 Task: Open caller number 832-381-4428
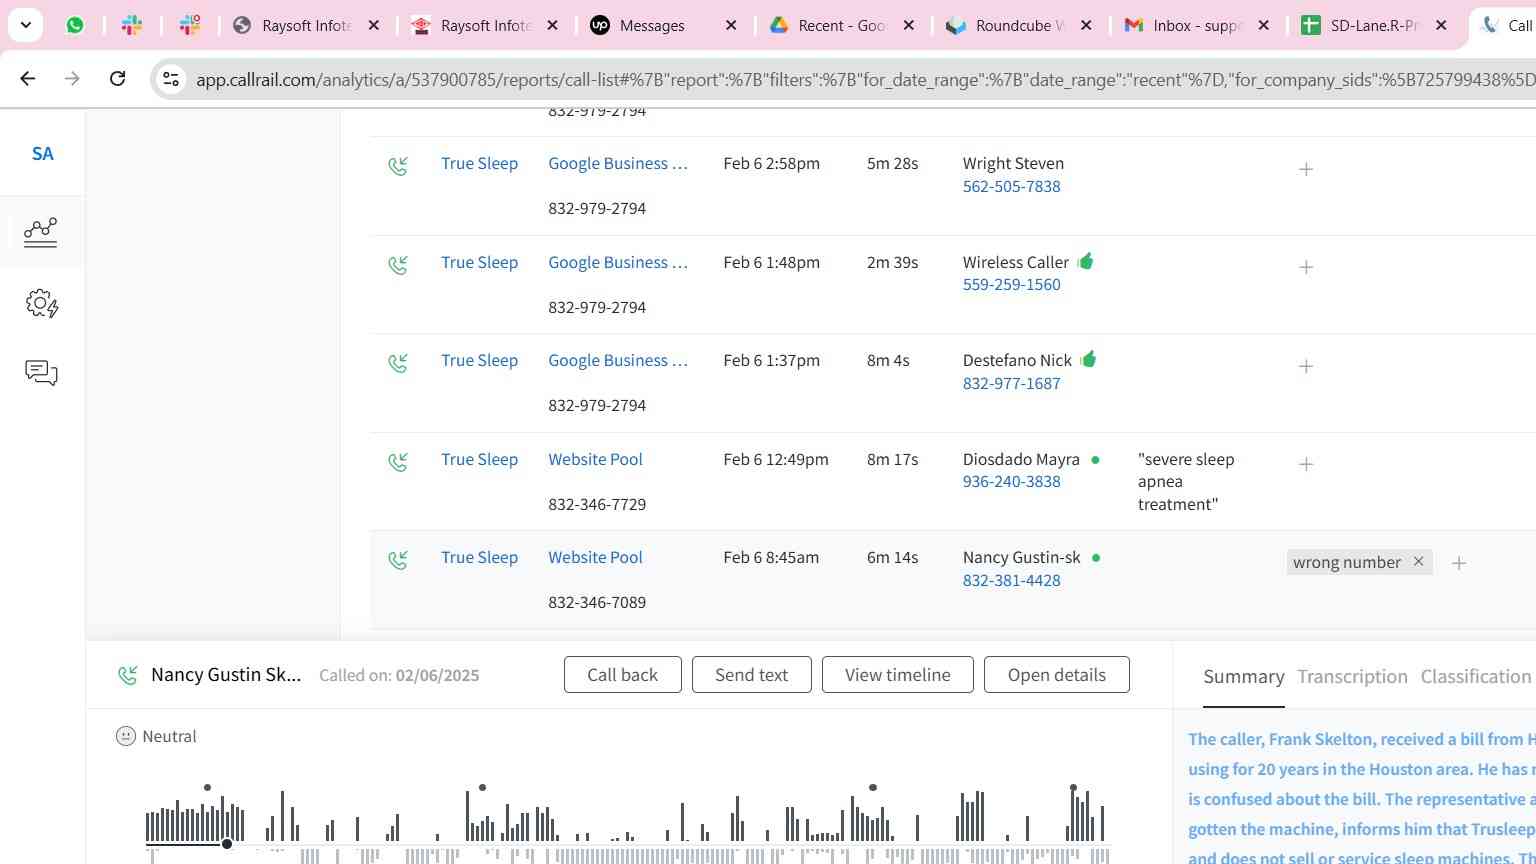(x=1011, y=580)
